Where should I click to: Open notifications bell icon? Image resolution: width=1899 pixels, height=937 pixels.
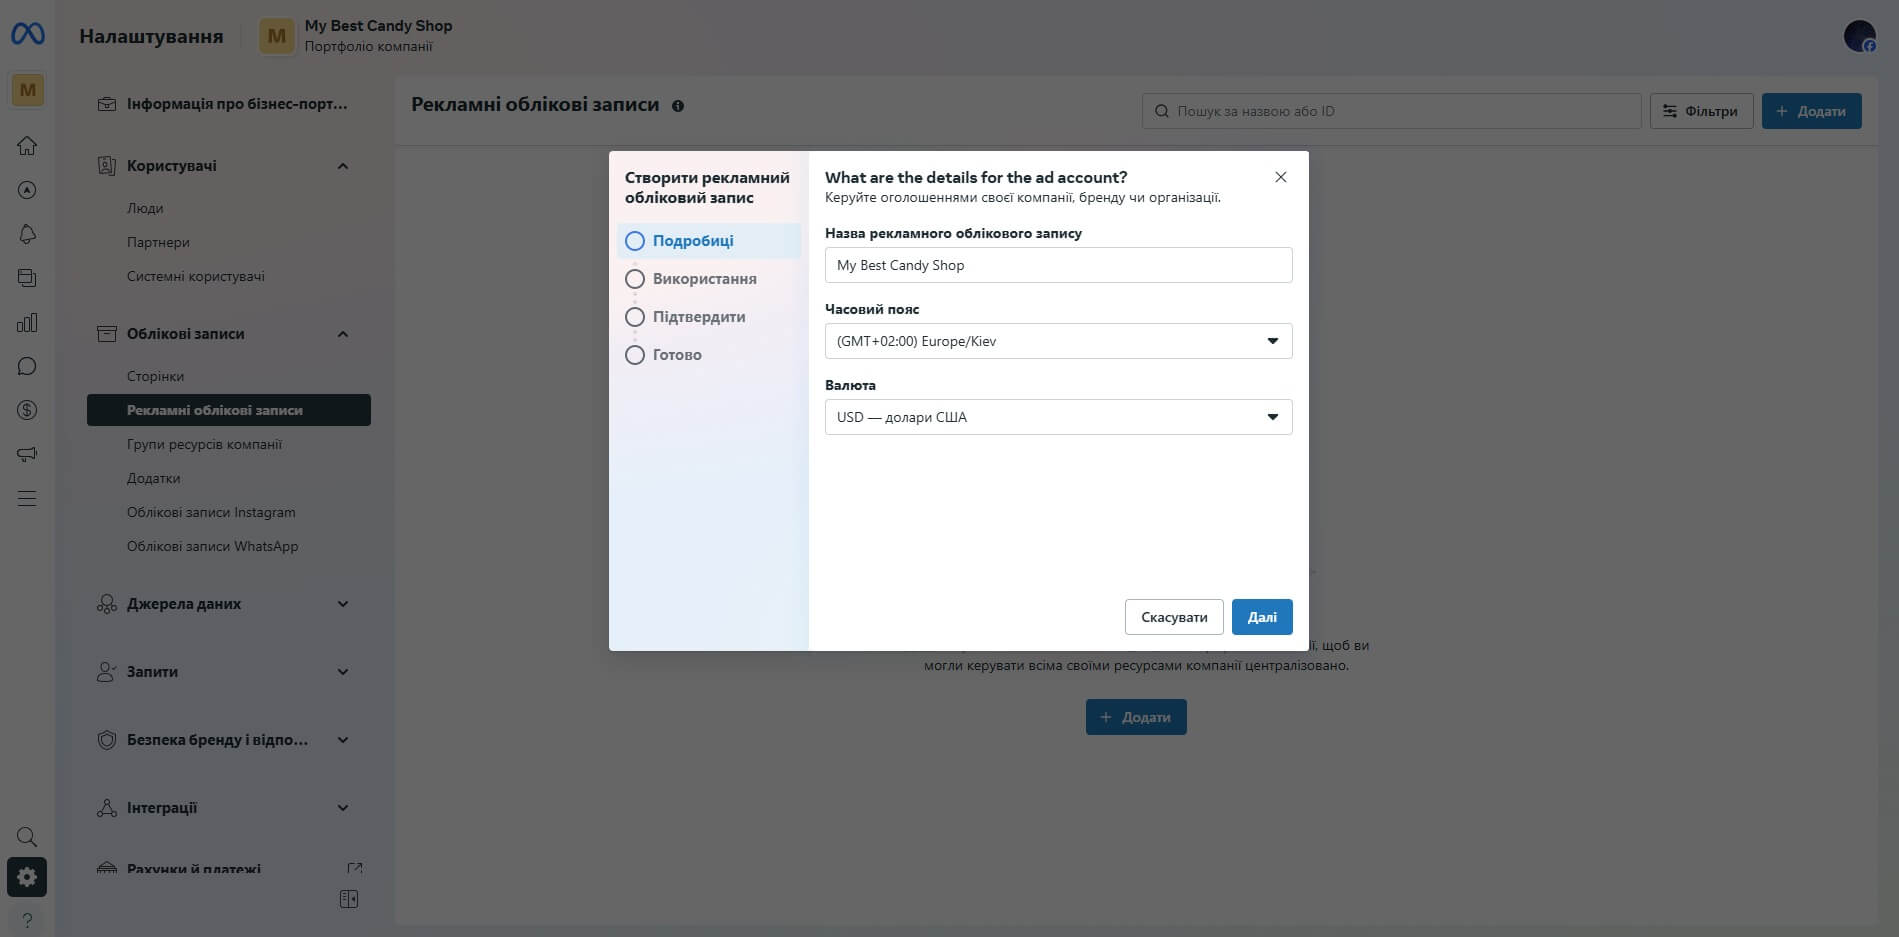pyautogui.click(x=27, y=234)
